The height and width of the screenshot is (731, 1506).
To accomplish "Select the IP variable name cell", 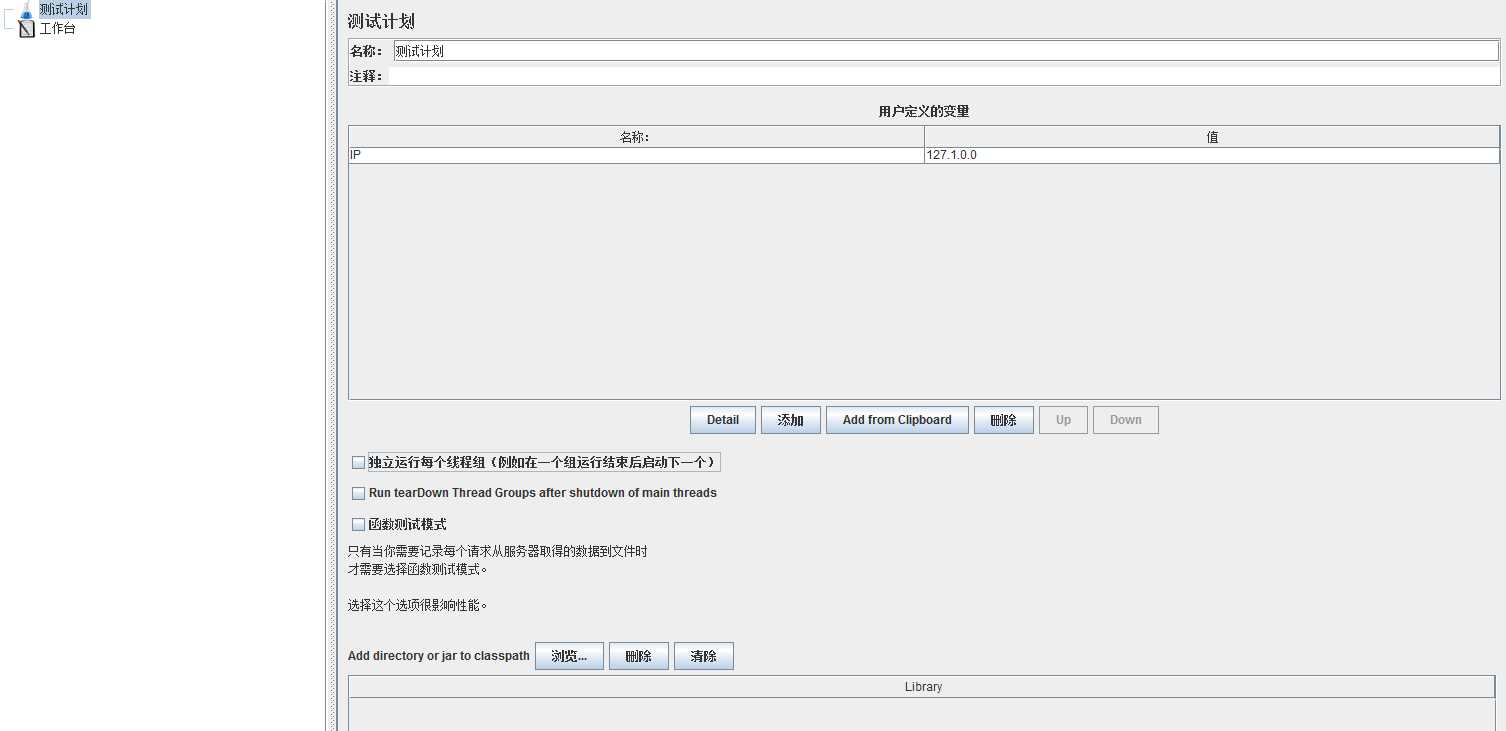I will point(636,156).
